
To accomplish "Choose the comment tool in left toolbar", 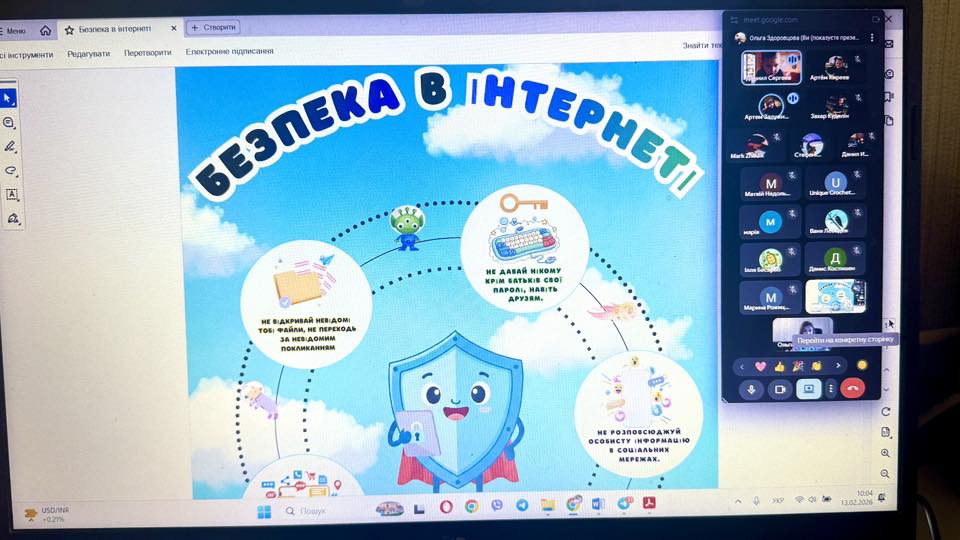I will (10, 122).
